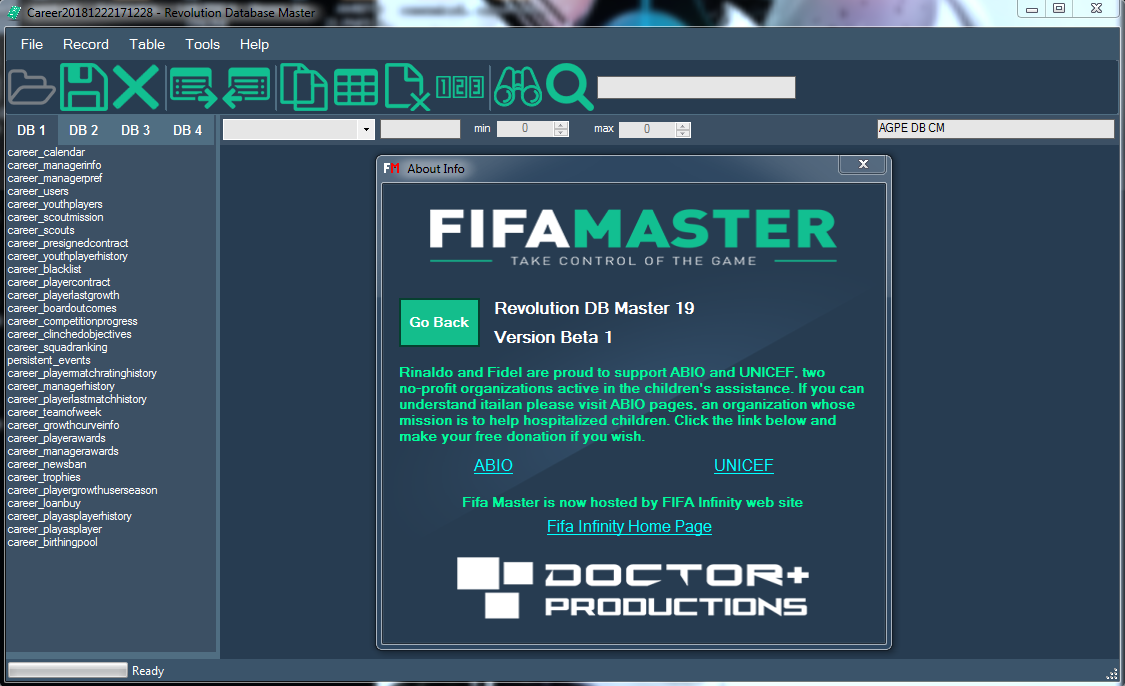1125x686 pixels.
Task: Select persistent_events table
Action: tap(49, 360)
